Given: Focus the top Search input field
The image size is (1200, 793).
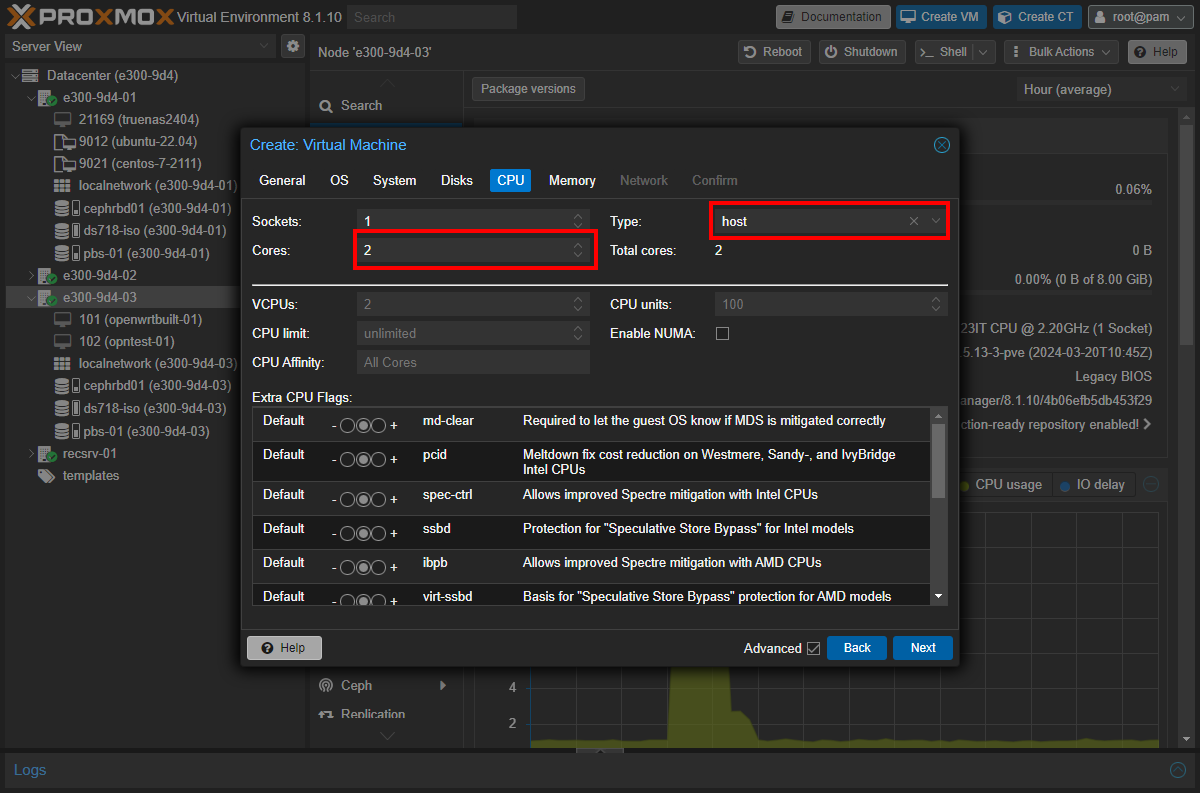Looking at the screenshot, I should pos(433,17).
